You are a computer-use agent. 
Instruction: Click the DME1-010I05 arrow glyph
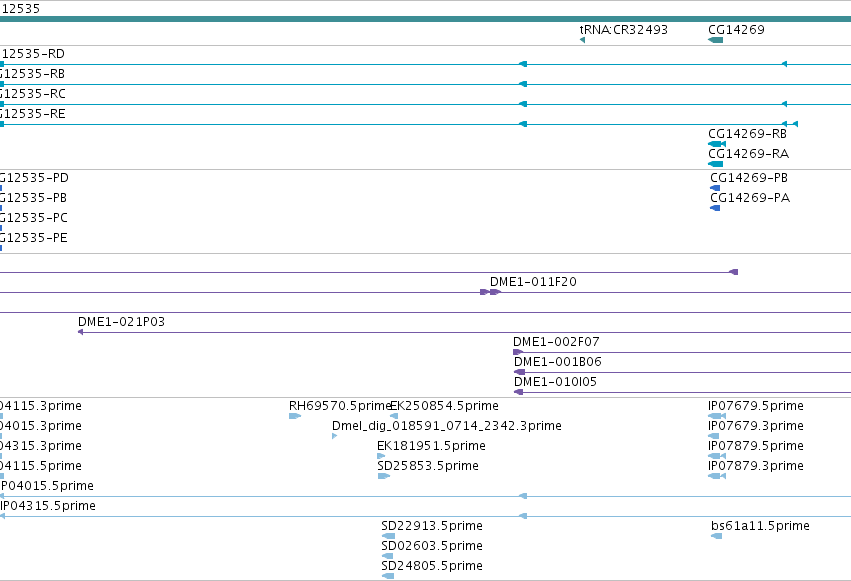point(518,392)
